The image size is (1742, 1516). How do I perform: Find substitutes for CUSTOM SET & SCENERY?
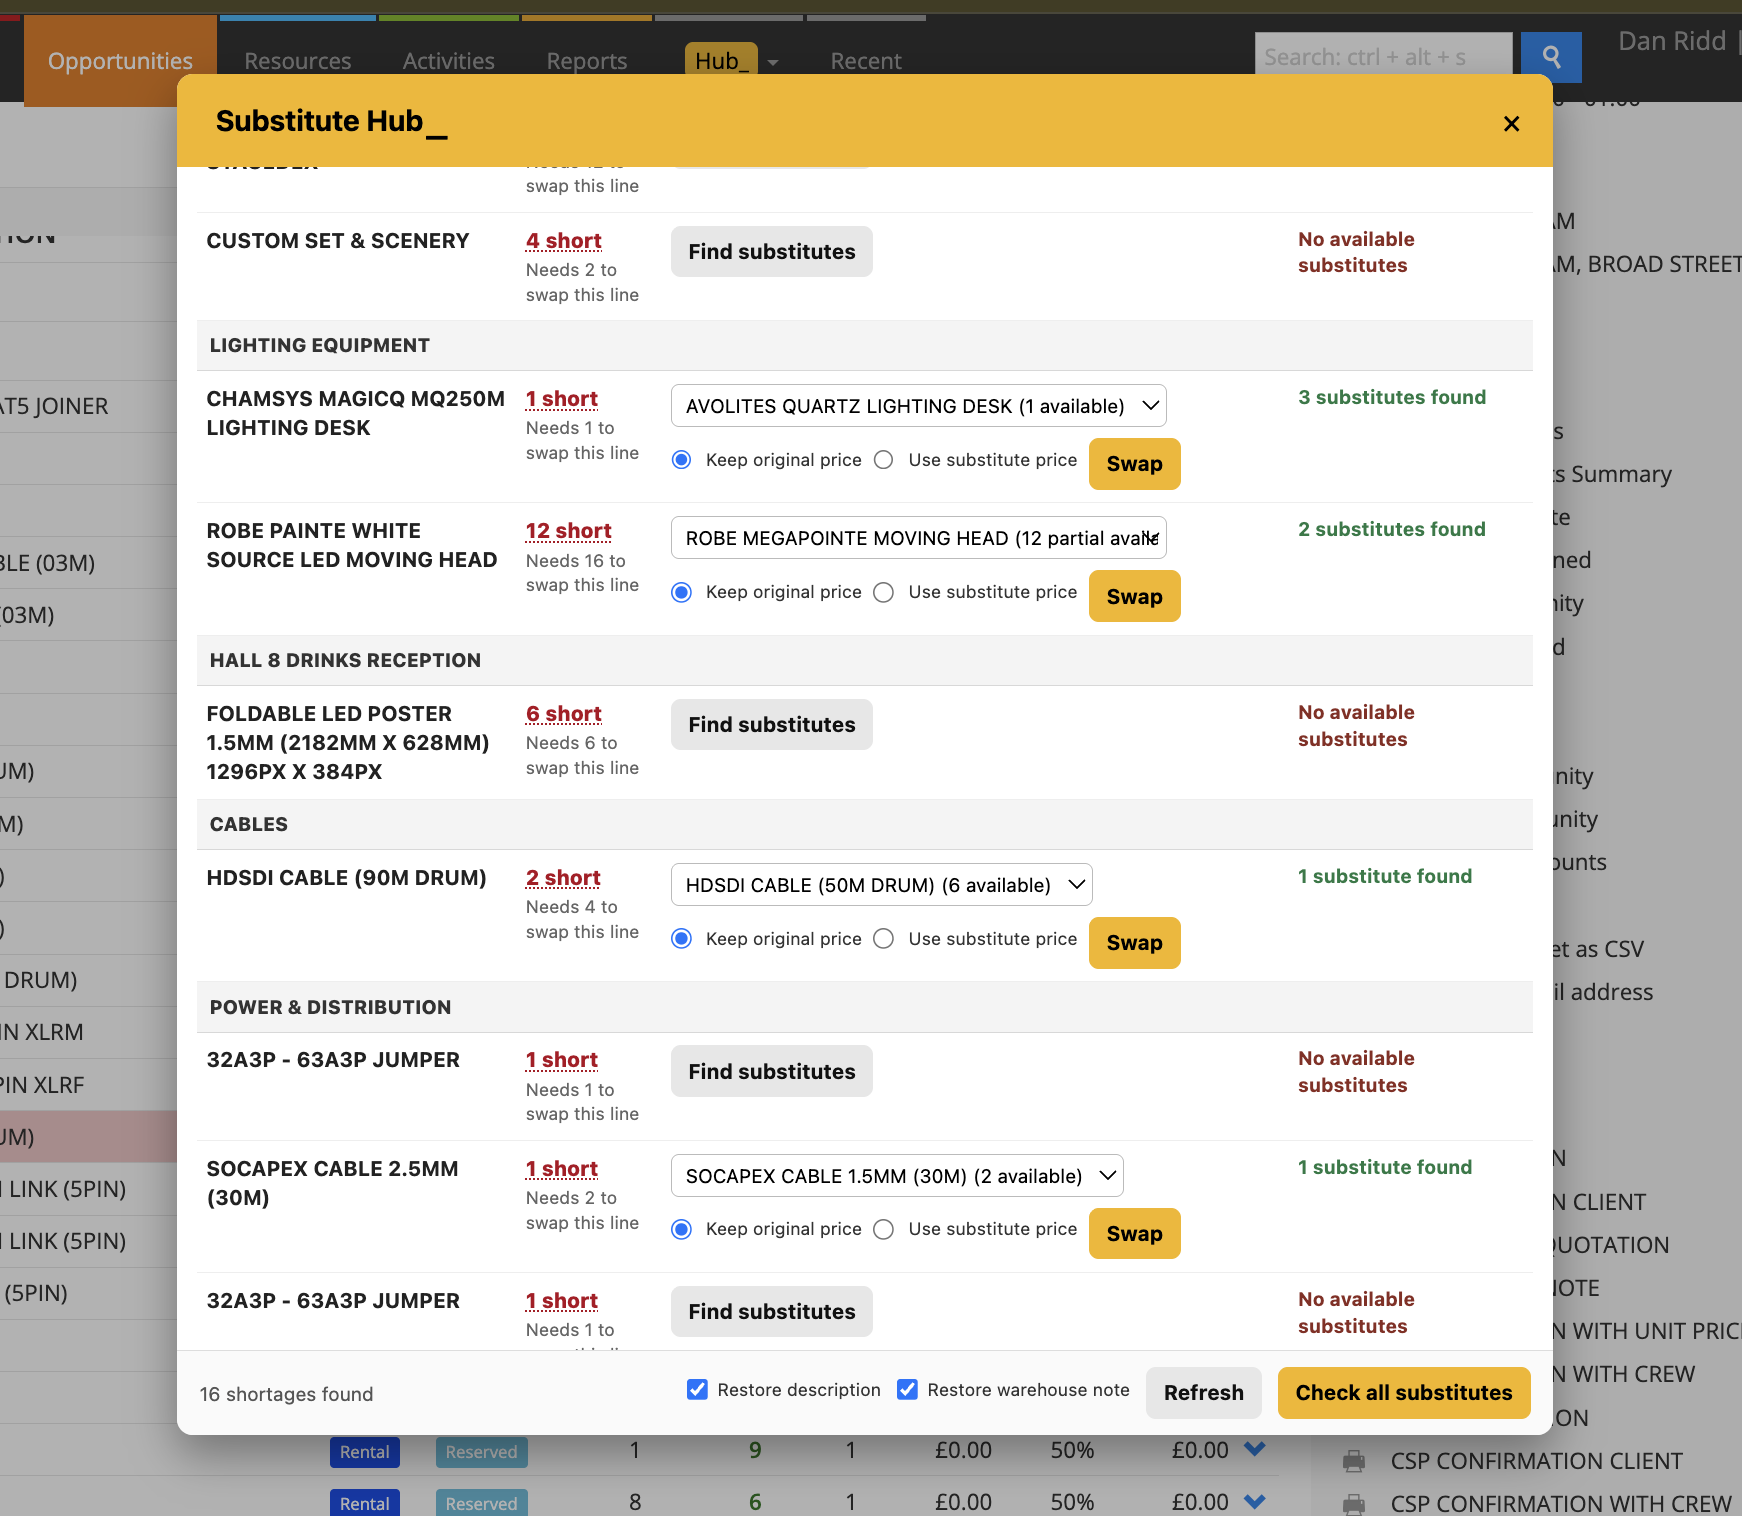coord(772,252)
